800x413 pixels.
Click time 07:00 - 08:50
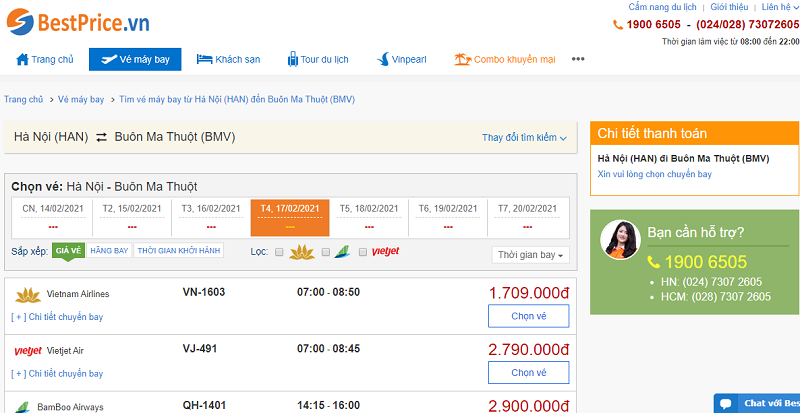tap(329, 293)
